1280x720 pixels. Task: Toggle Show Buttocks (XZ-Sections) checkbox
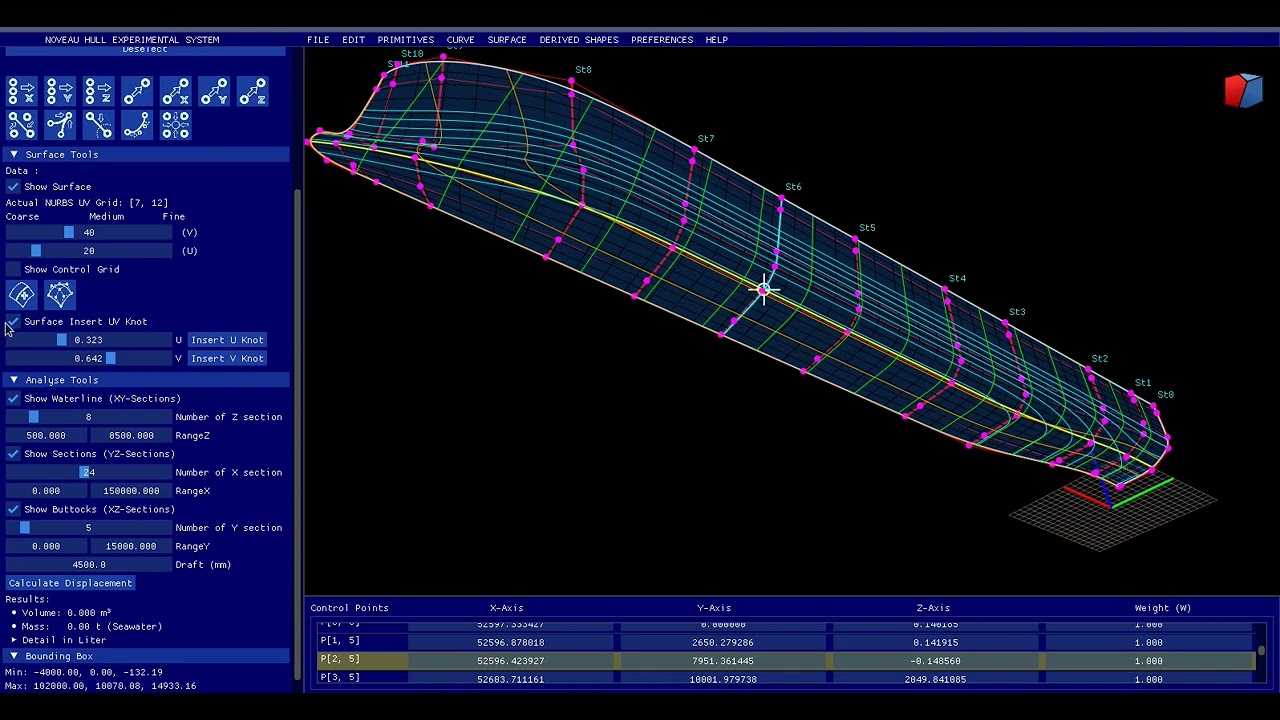pos(13,510)
